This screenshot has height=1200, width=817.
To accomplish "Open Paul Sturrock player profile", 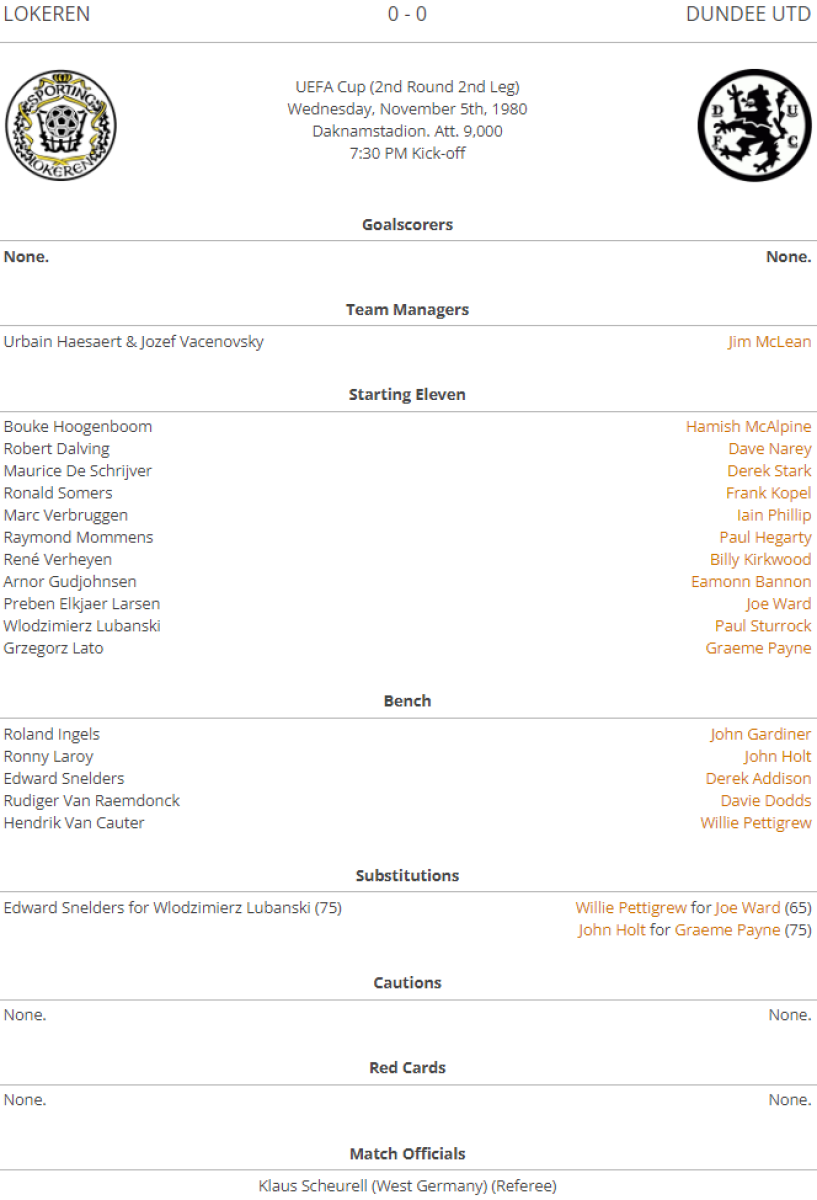I will (763, 626).
